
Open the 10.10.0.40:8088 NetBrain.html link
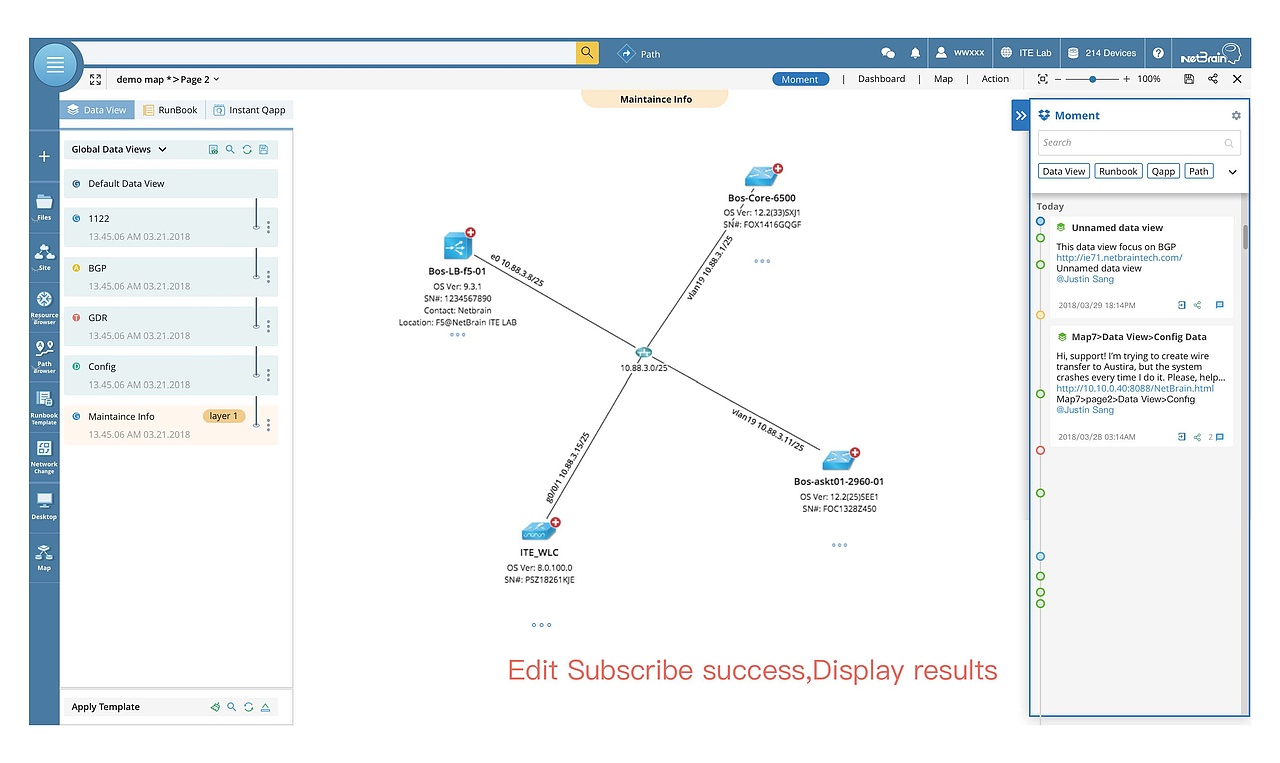pyautogui.click(x=1135, y=388)
